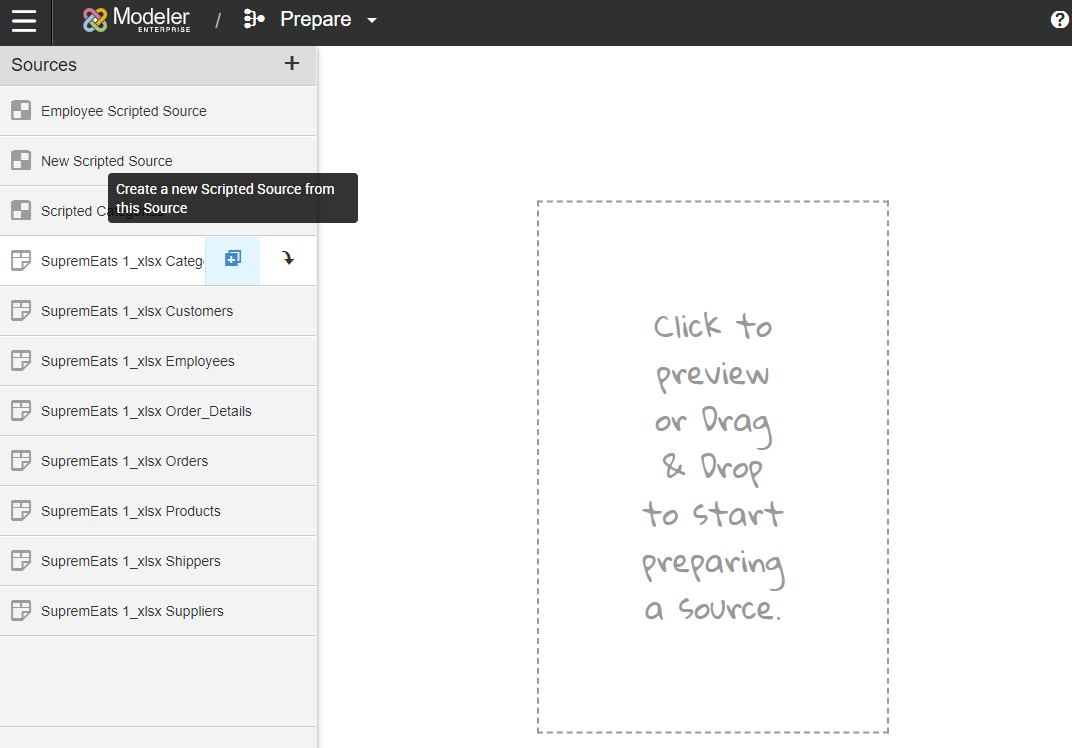Select SupremEats 1_xlsx Order_Details source
Image resolution: width=1072 pixels, height=748 pixels.
pos(146,411)
